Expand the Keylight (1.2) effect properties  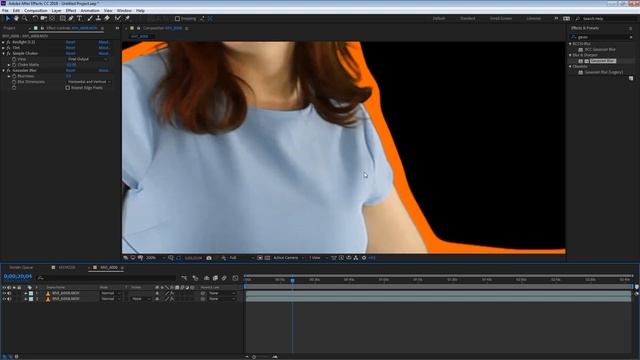click(3, 42)
